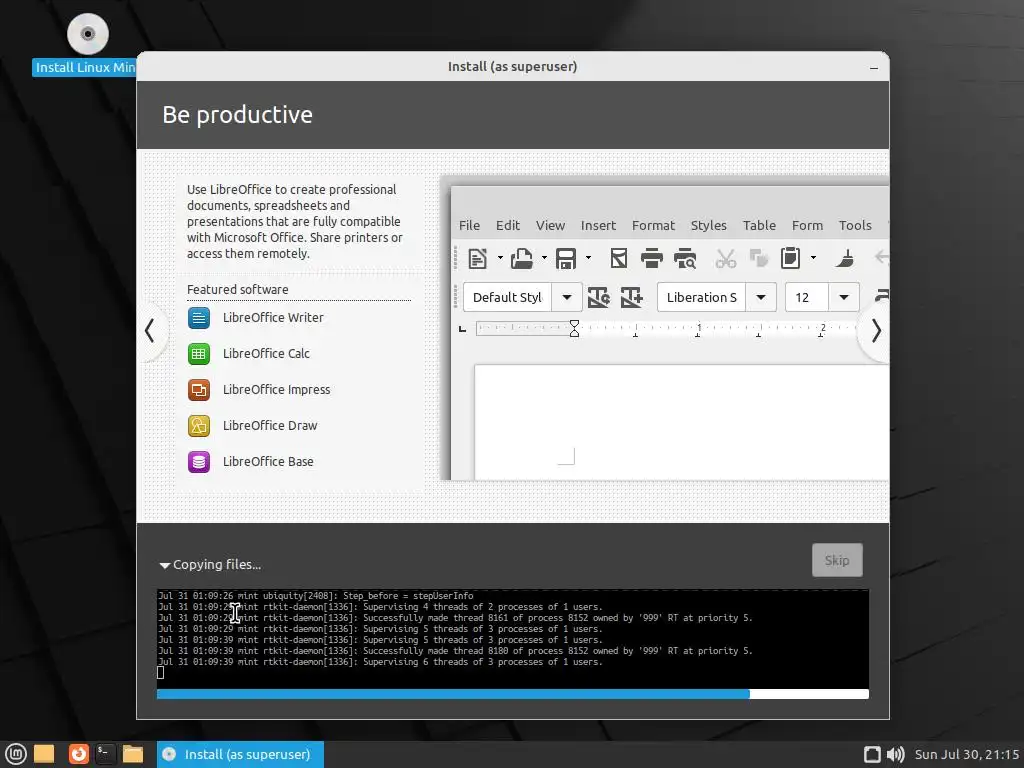Click the Skip button
The image size is (1024, 768).
click(x=837, y=560)
